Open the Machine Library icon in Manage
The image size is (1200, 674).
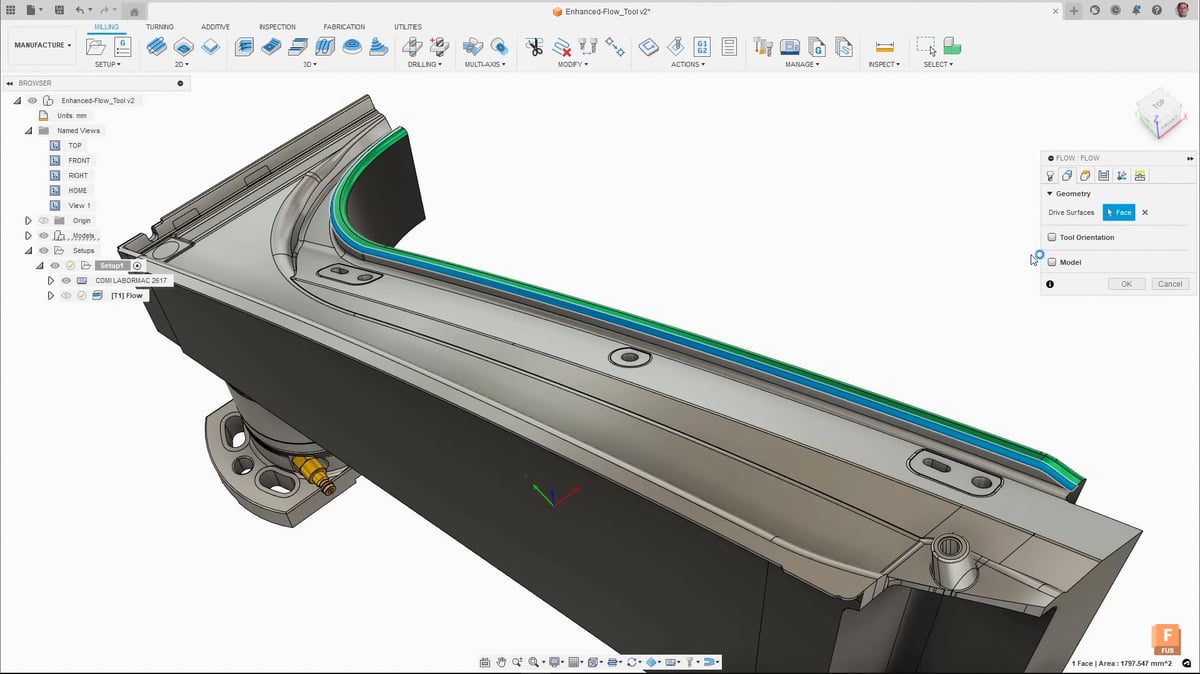coord(790,46)
